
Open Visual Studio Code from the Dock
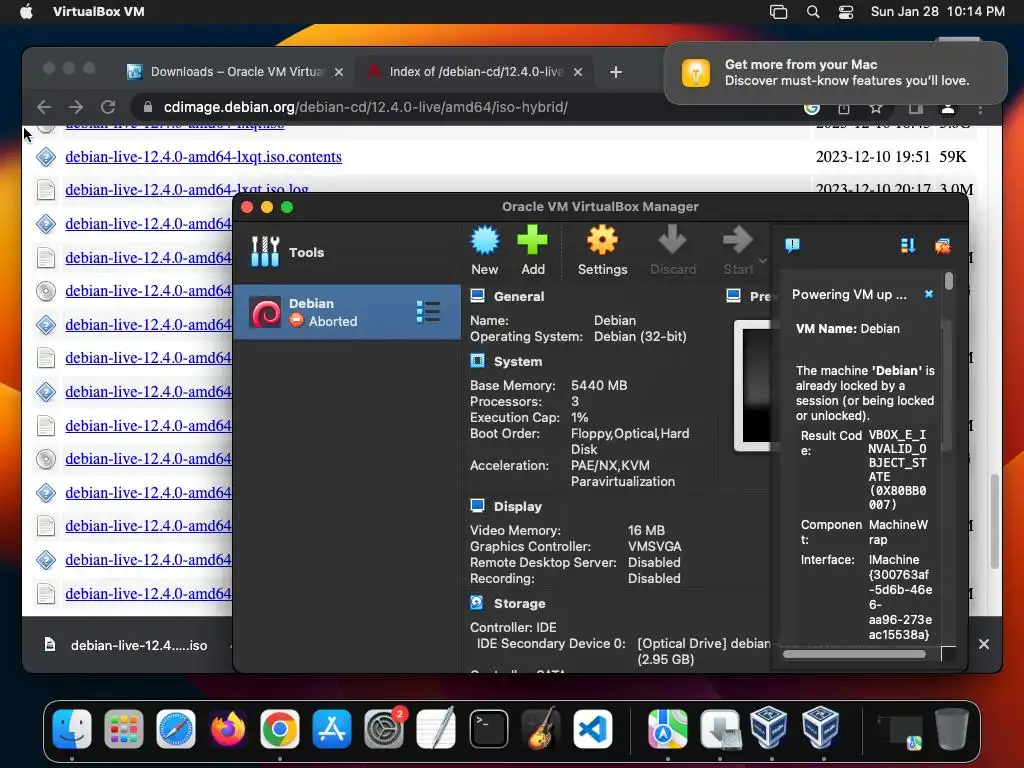(x=593, y=729)
